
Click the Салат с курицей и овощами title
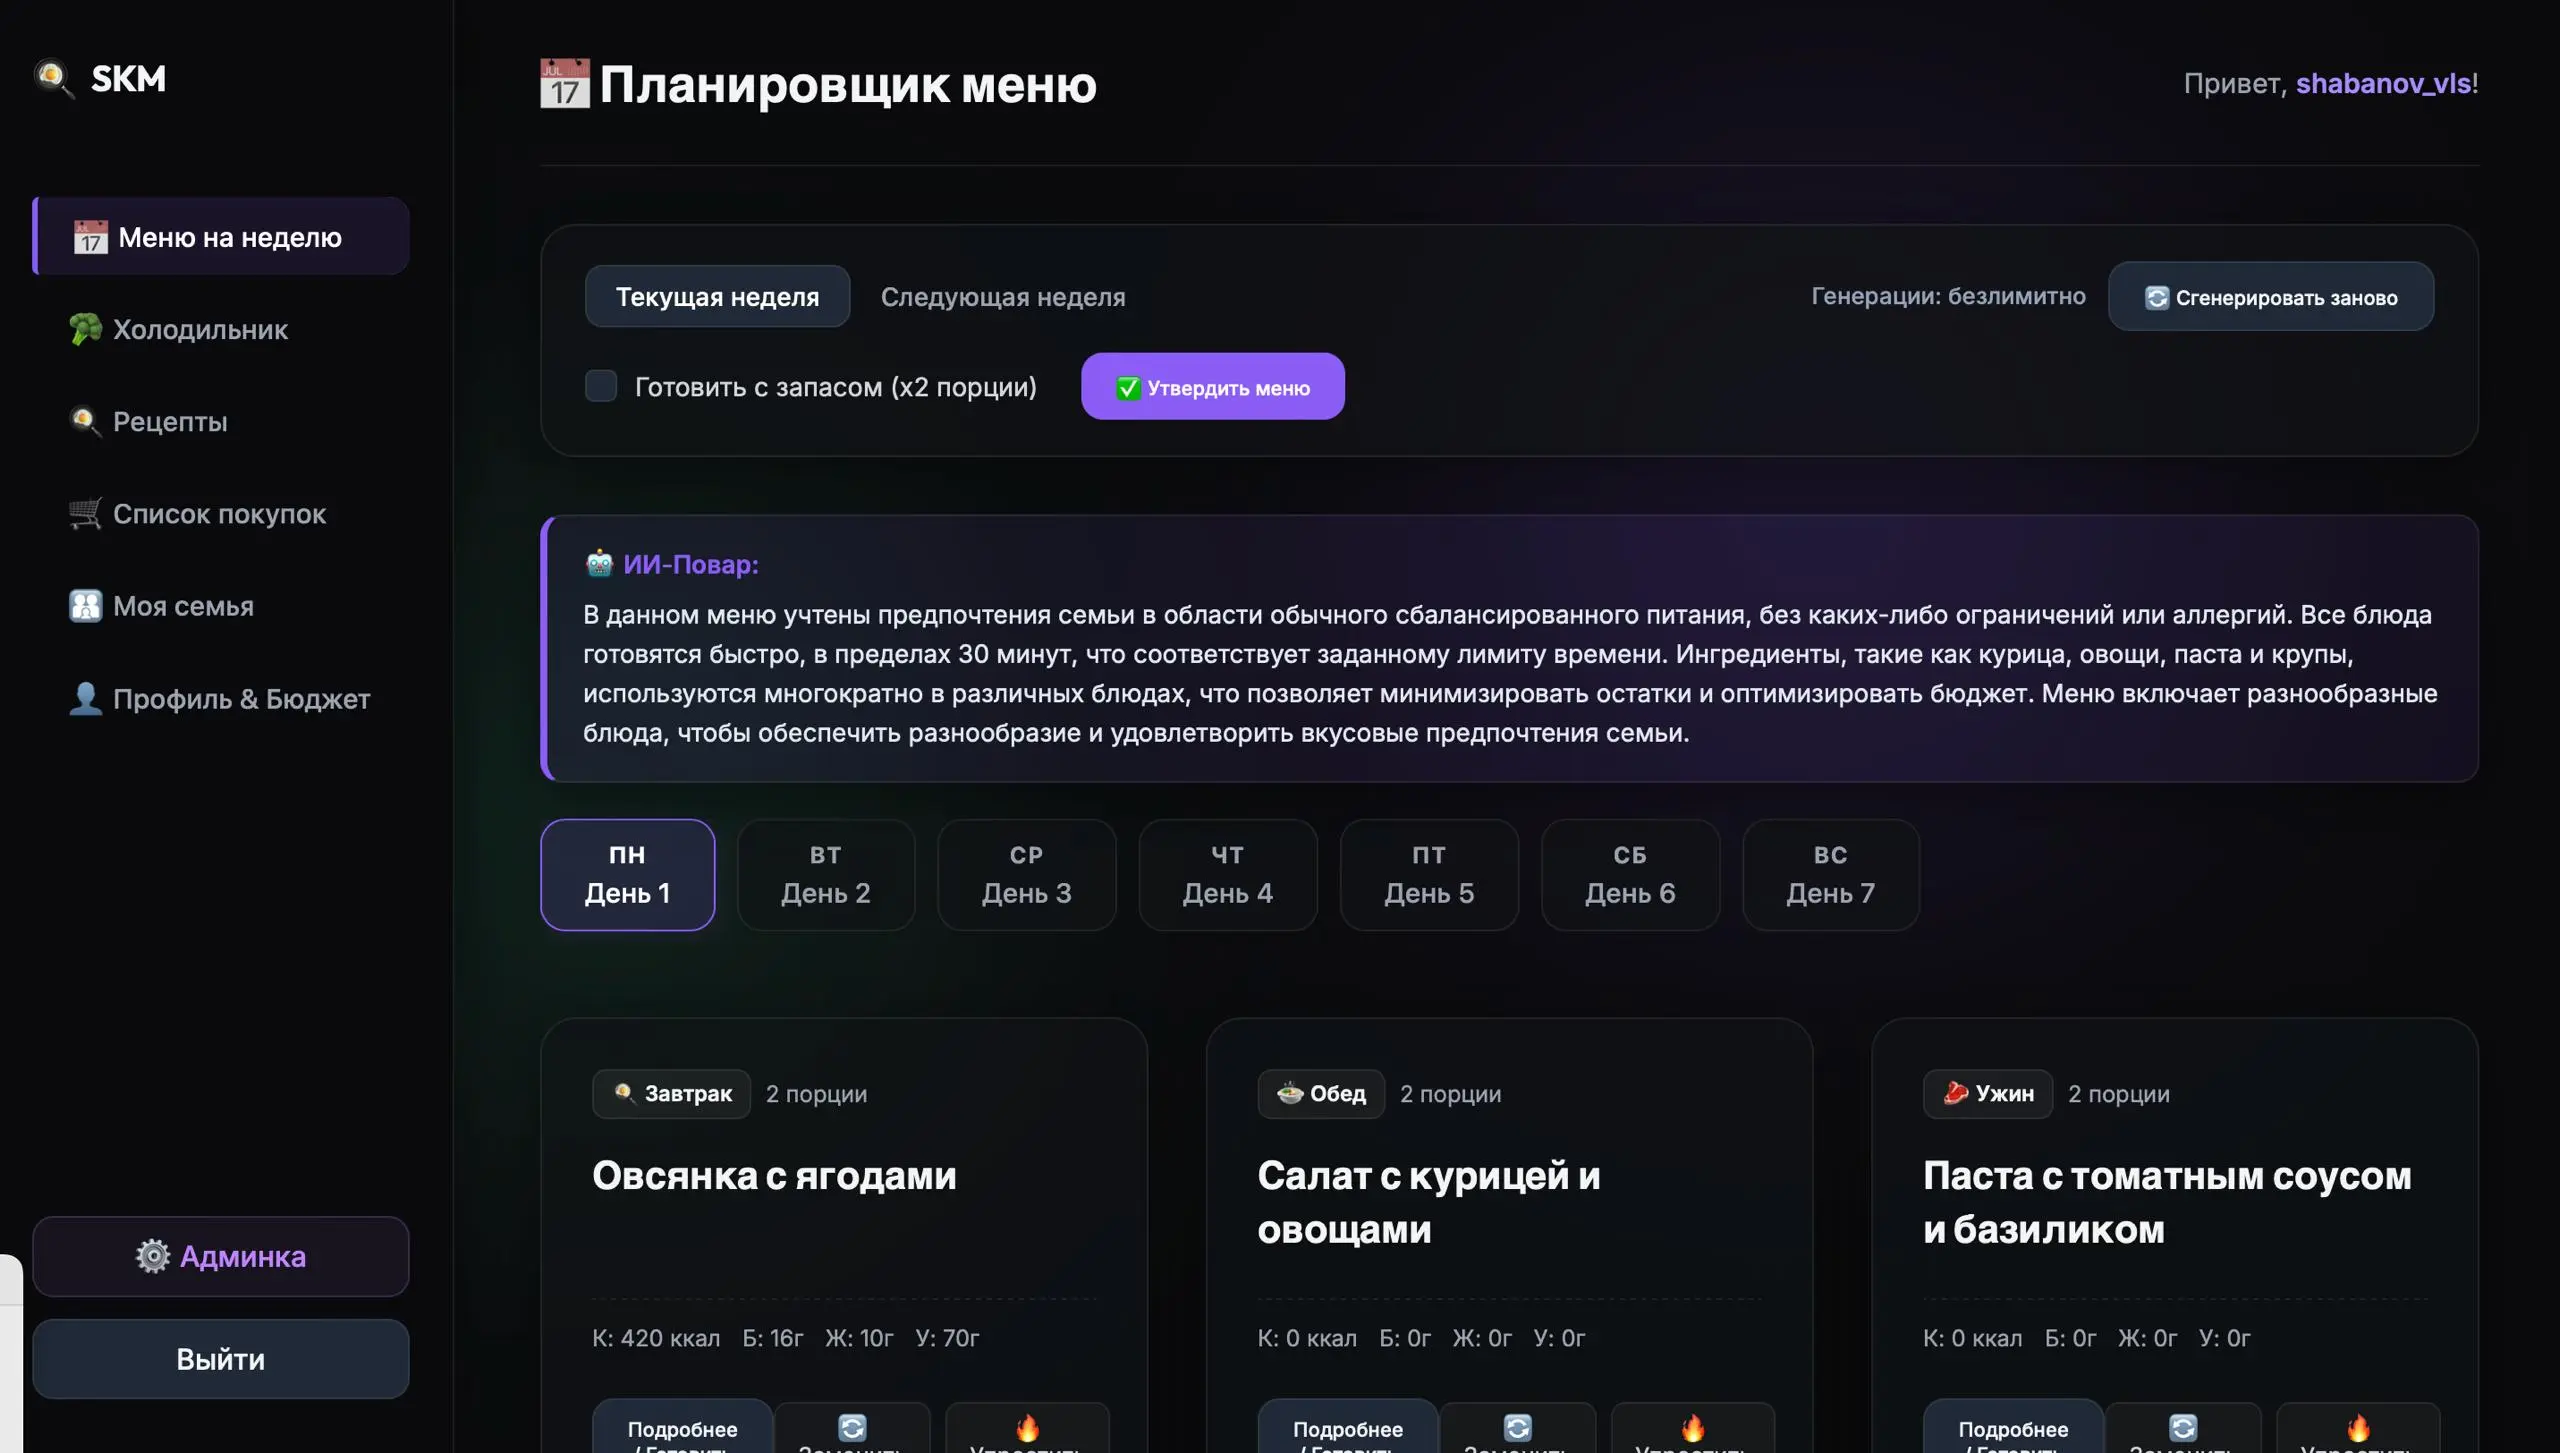pos(1429,1202)
